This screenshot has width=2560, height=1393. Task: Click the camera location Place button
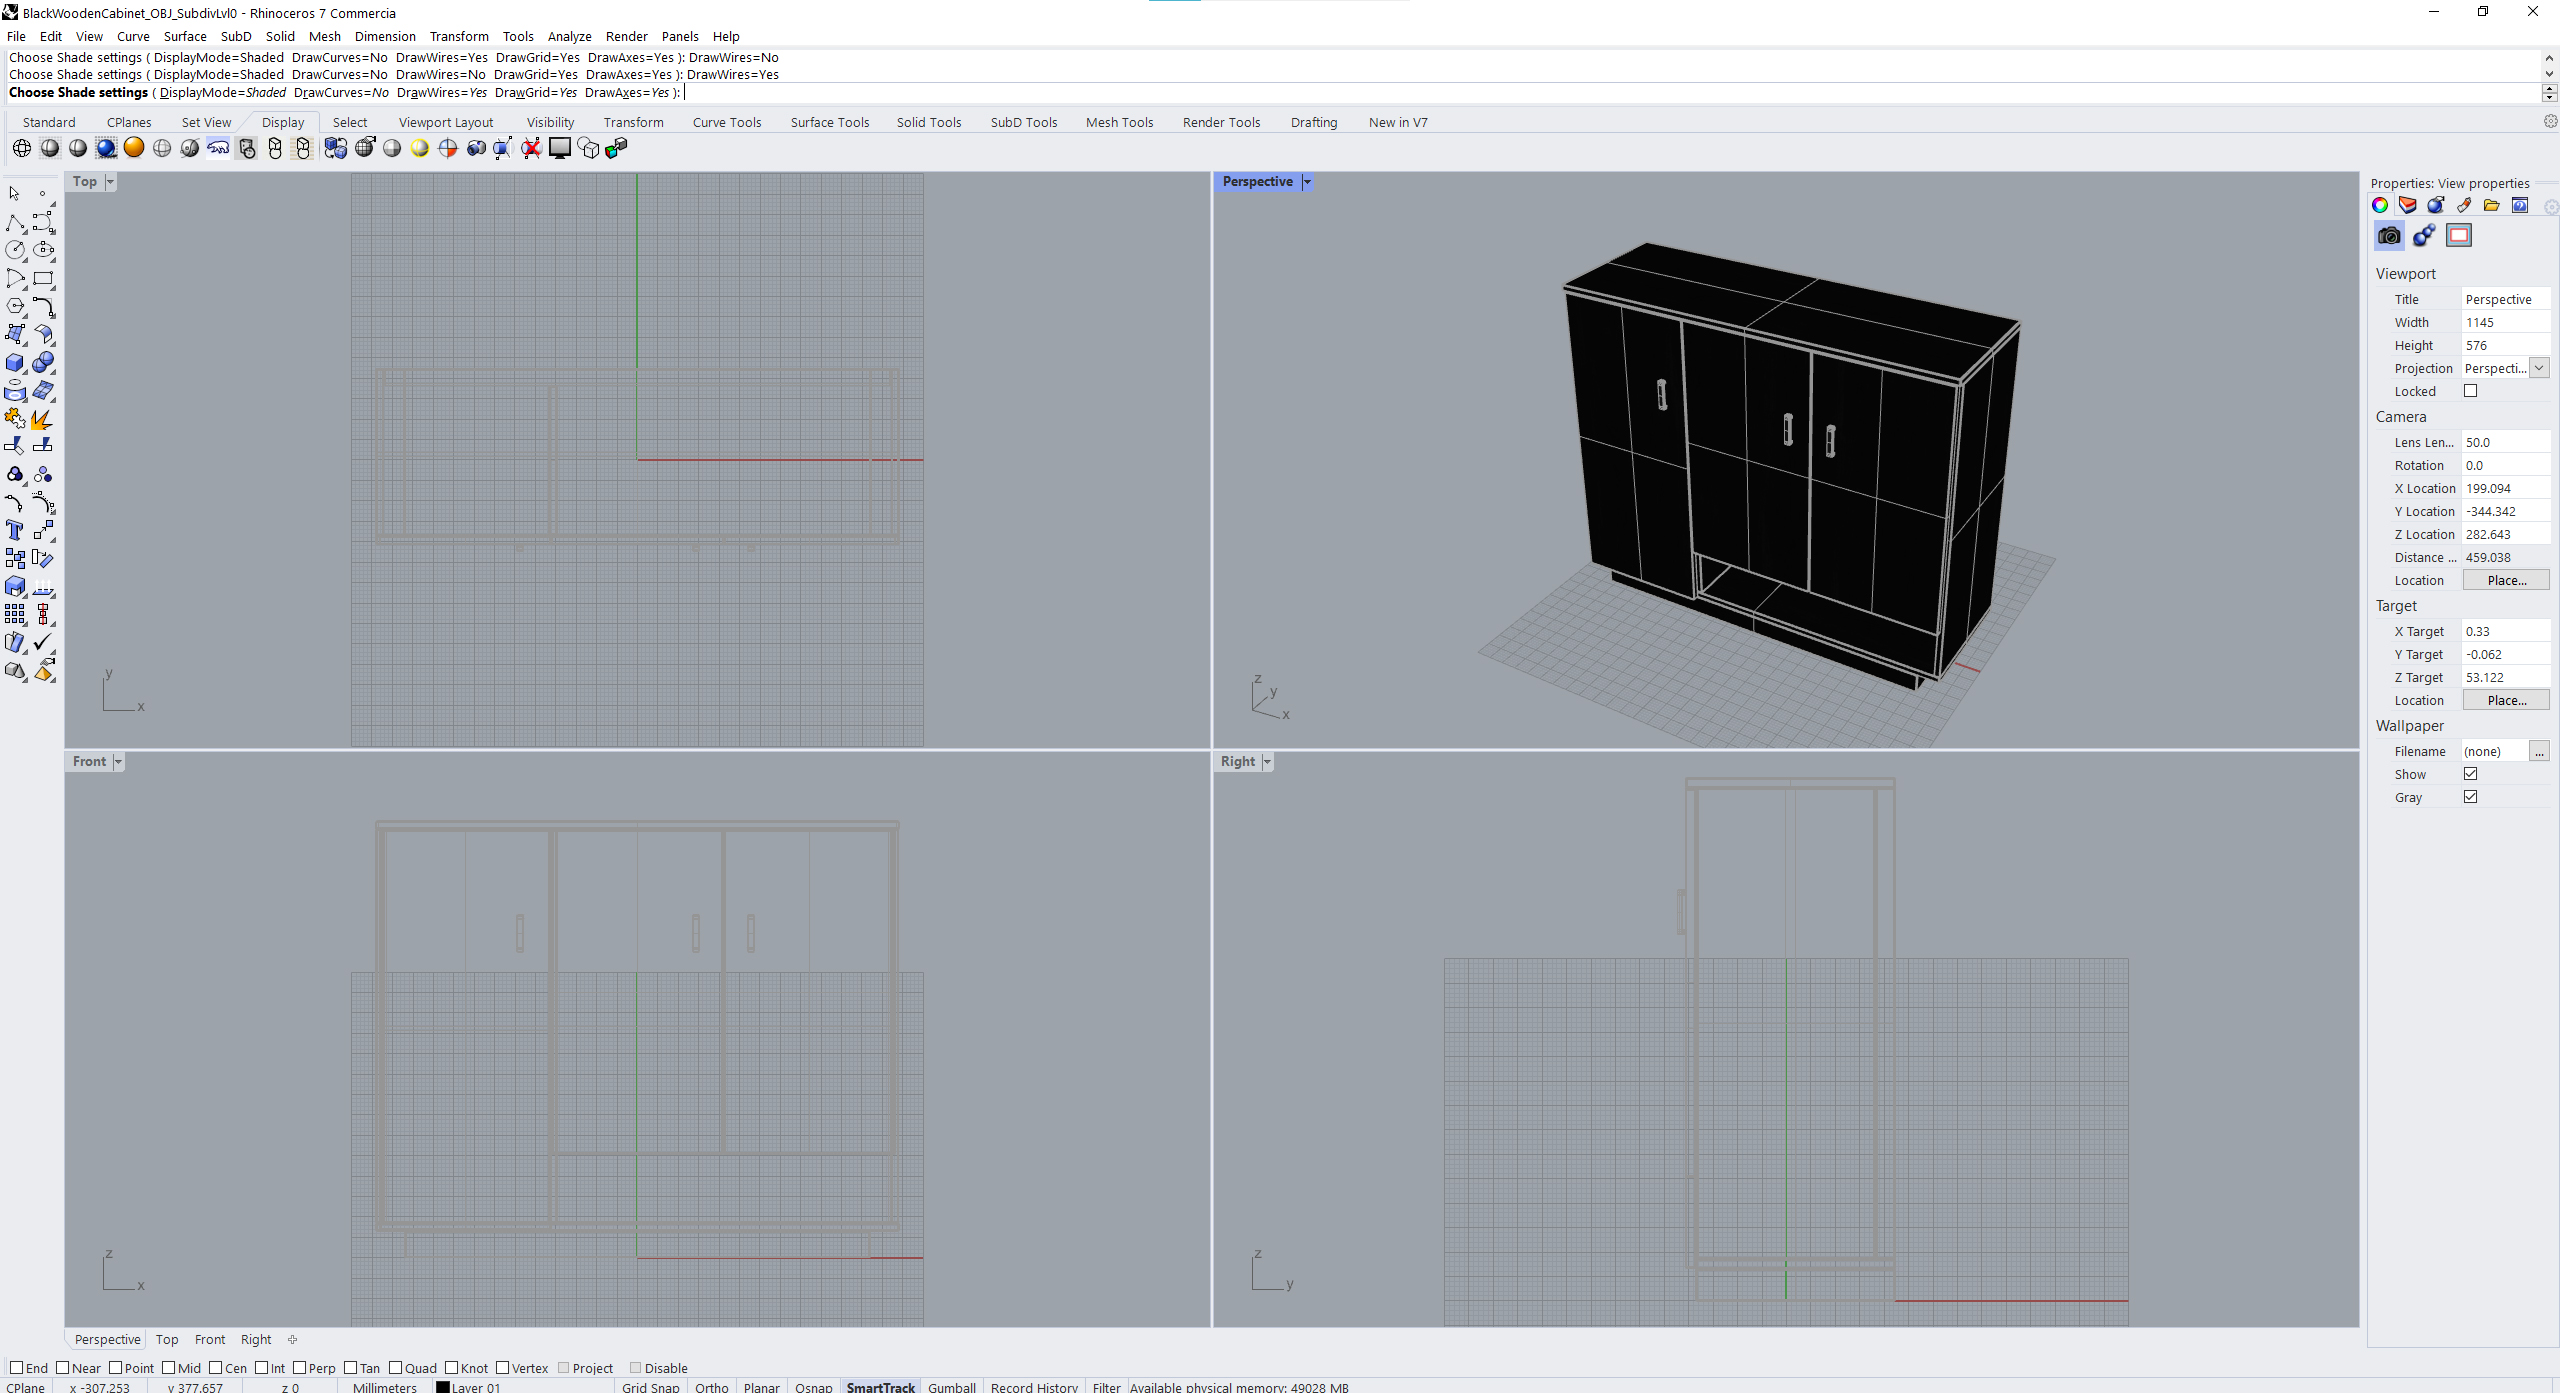click(2505, 580)
